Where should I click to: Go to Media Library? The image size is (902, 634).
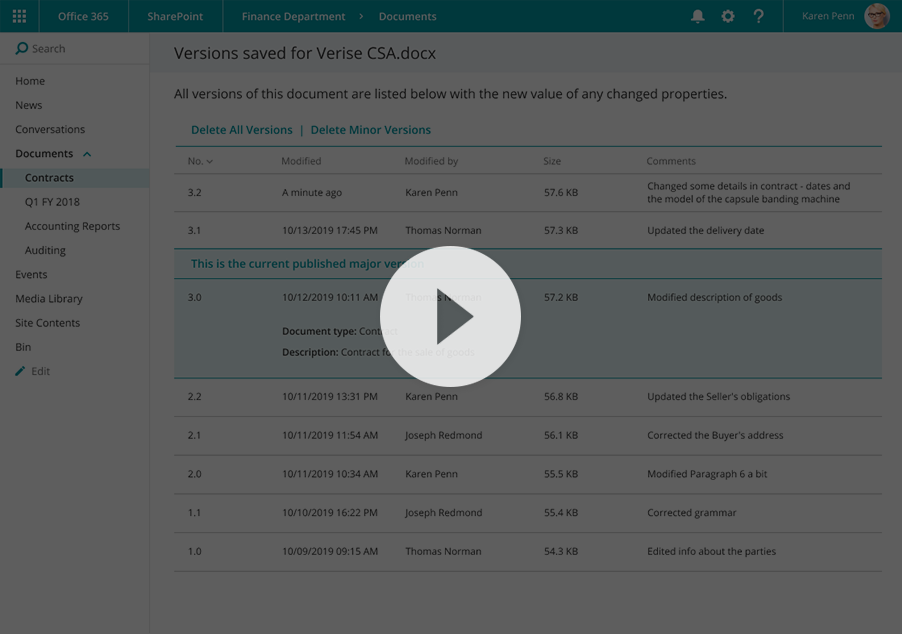48,299
